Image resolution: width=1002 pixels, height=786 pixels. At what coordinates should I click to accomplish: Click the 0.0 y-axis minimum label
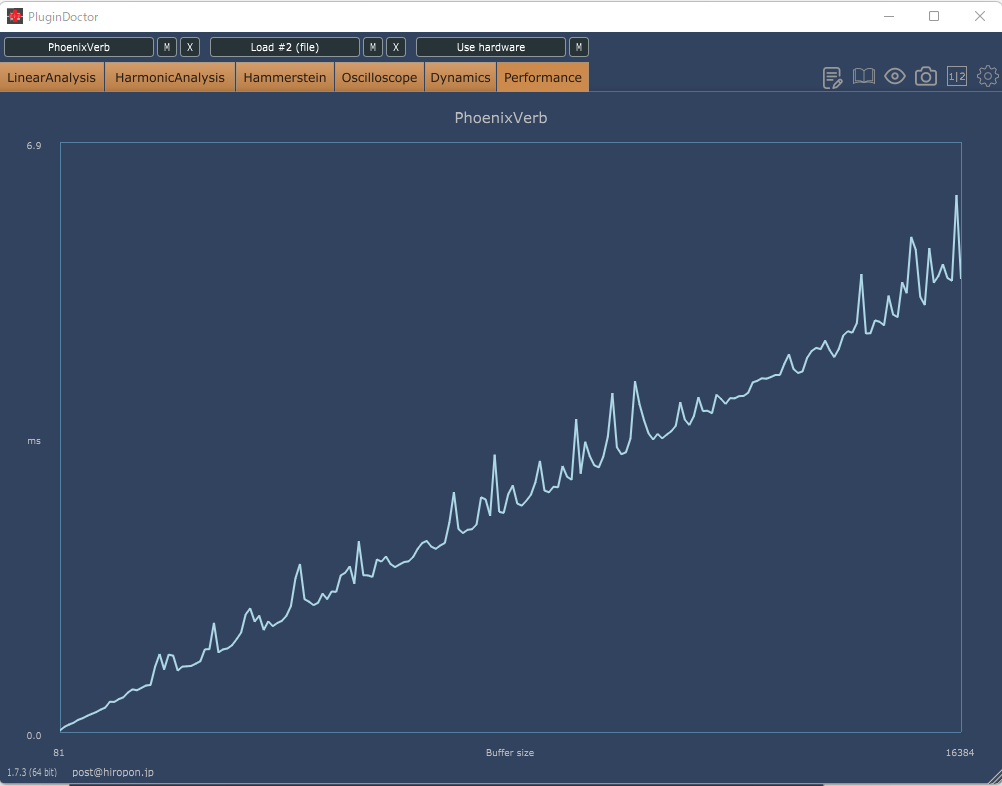(x=33, y=736)
